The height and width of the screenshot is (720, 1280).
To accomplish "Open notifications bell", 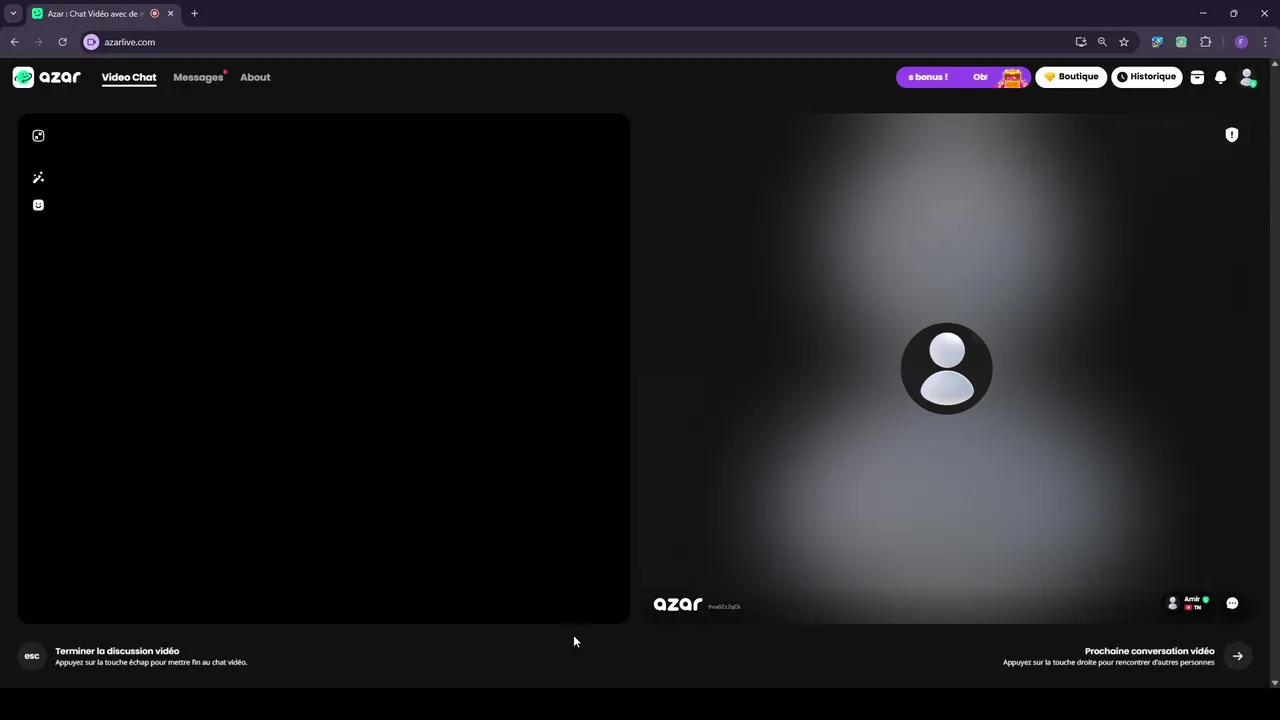I will [x=1220, y=77].
